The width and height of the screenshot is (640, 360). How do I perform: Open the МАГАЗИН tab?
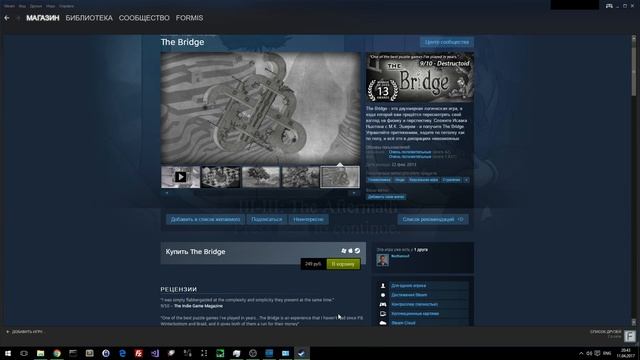[43, 18]
